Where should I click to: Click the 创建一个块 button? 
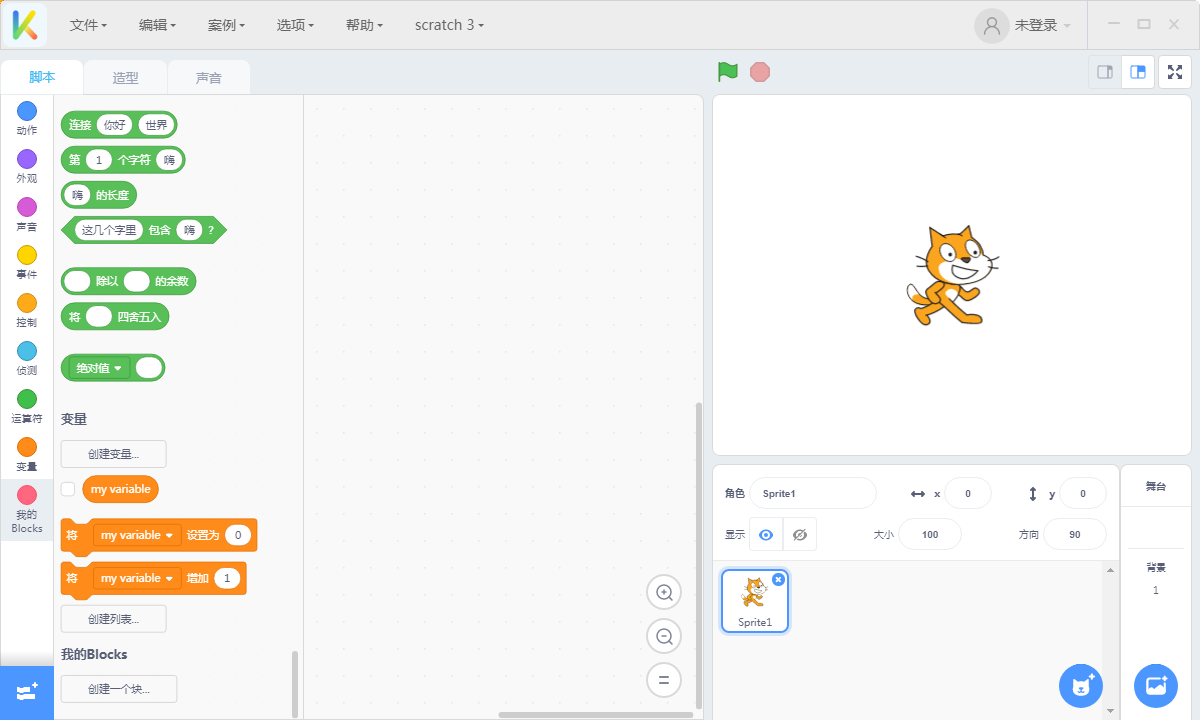tap(119, 689)
